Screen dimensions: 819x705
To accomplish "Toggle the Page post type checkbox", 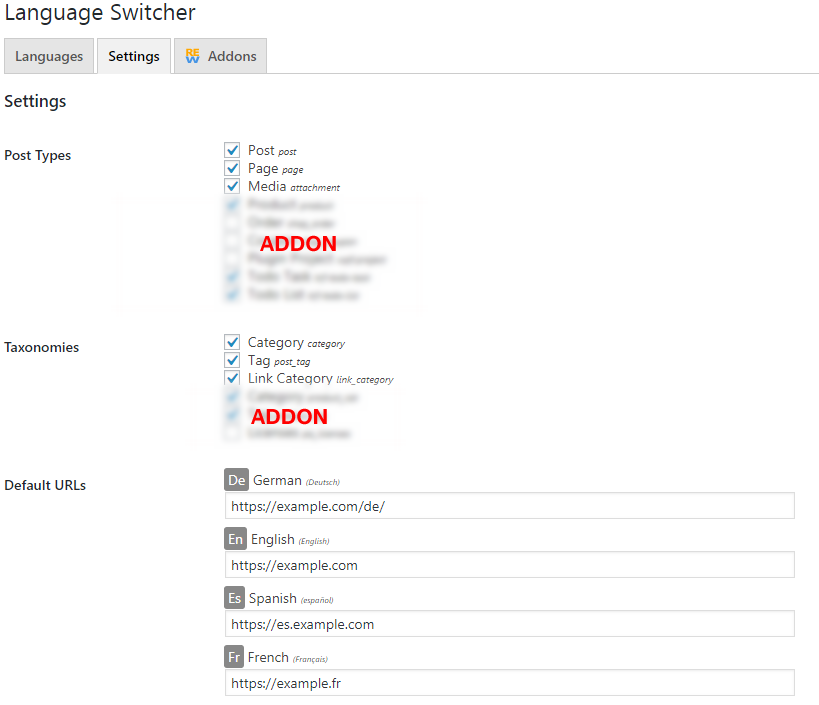I will point(232,167).
